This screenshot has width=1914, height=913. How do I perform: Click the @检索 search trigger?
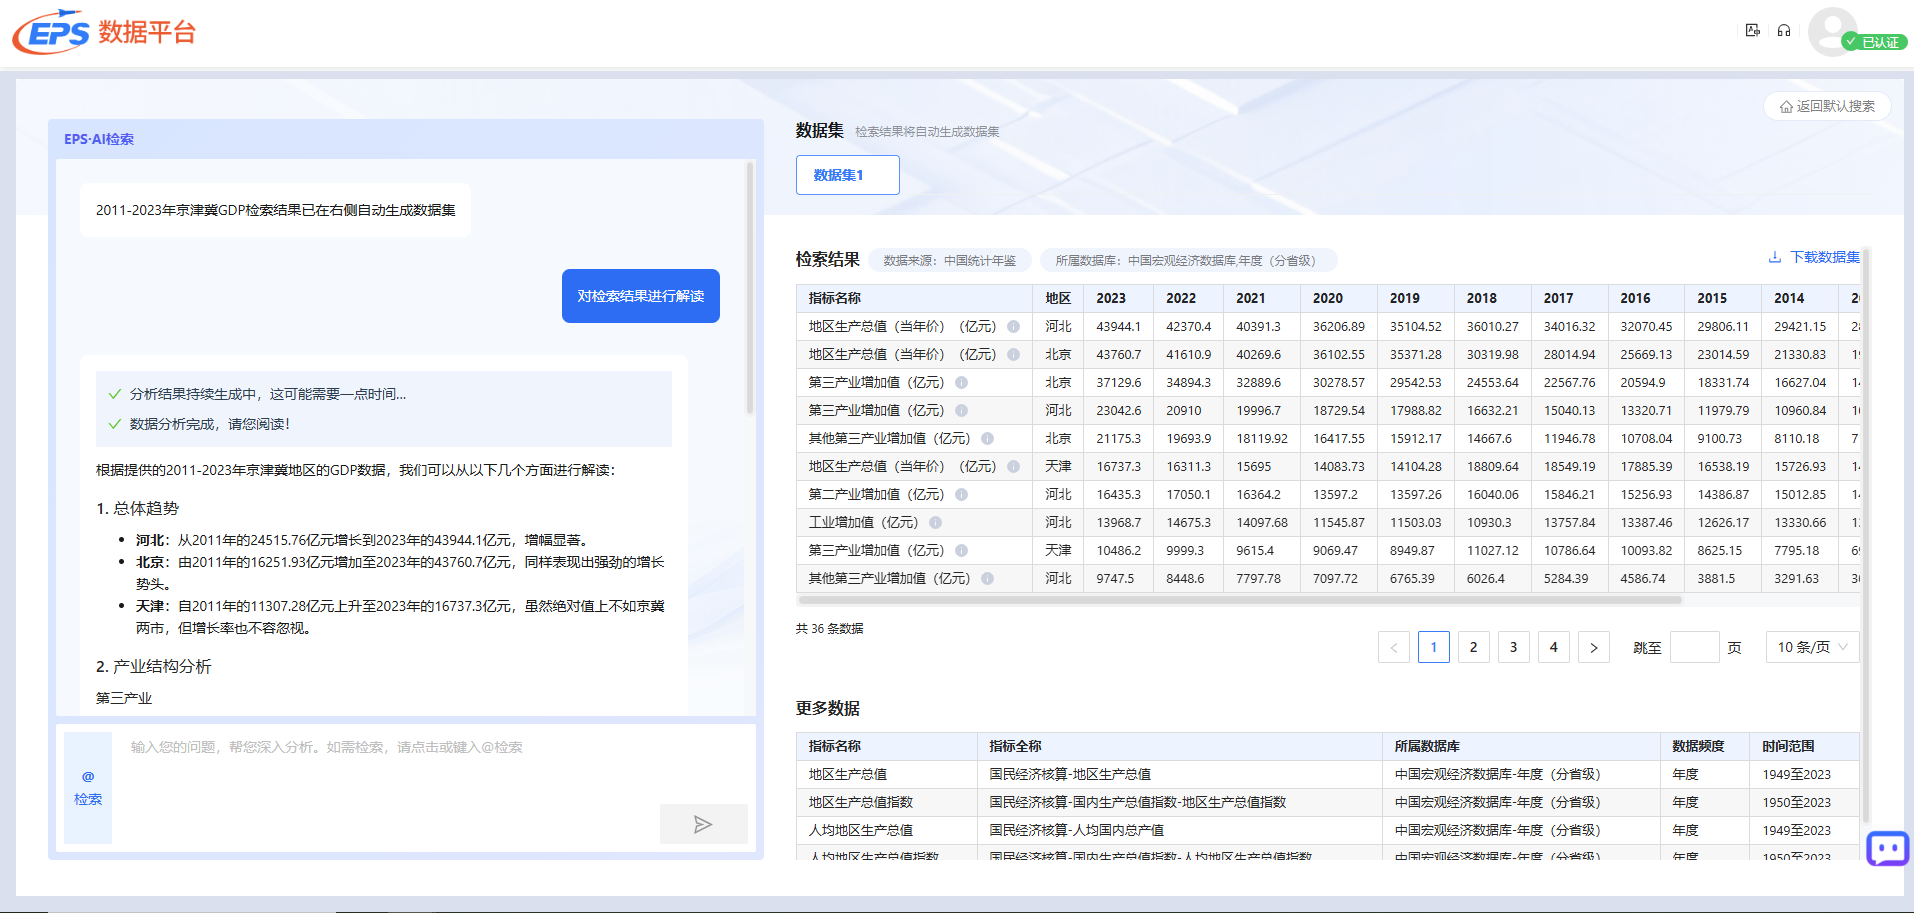tap(88, 788)
